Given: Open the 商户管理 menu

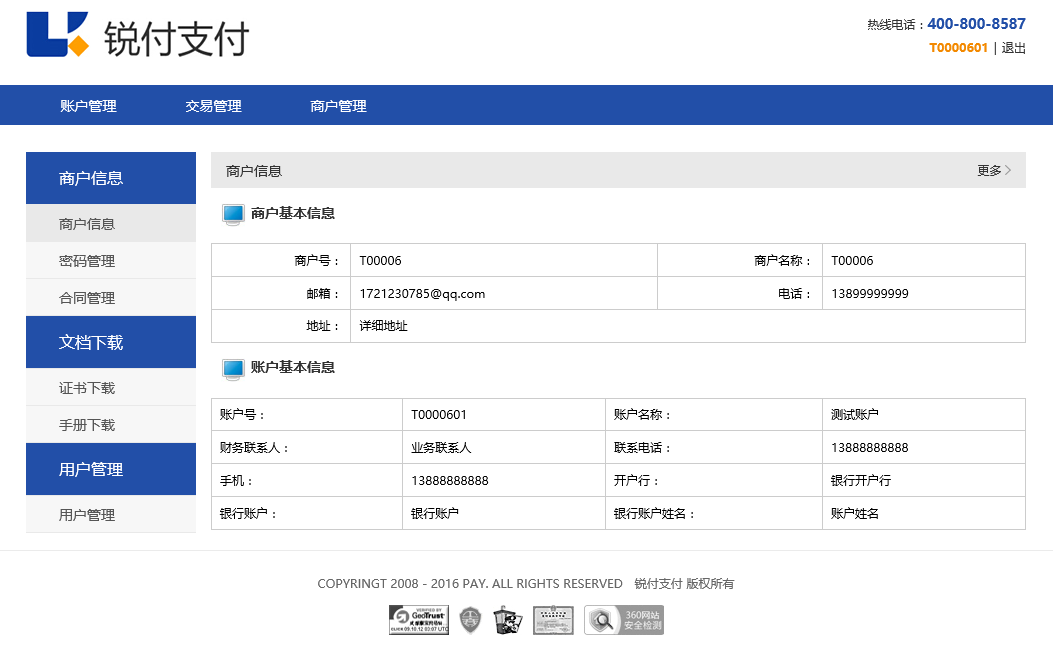Looking at the screenshot, I should pos(337,104).
